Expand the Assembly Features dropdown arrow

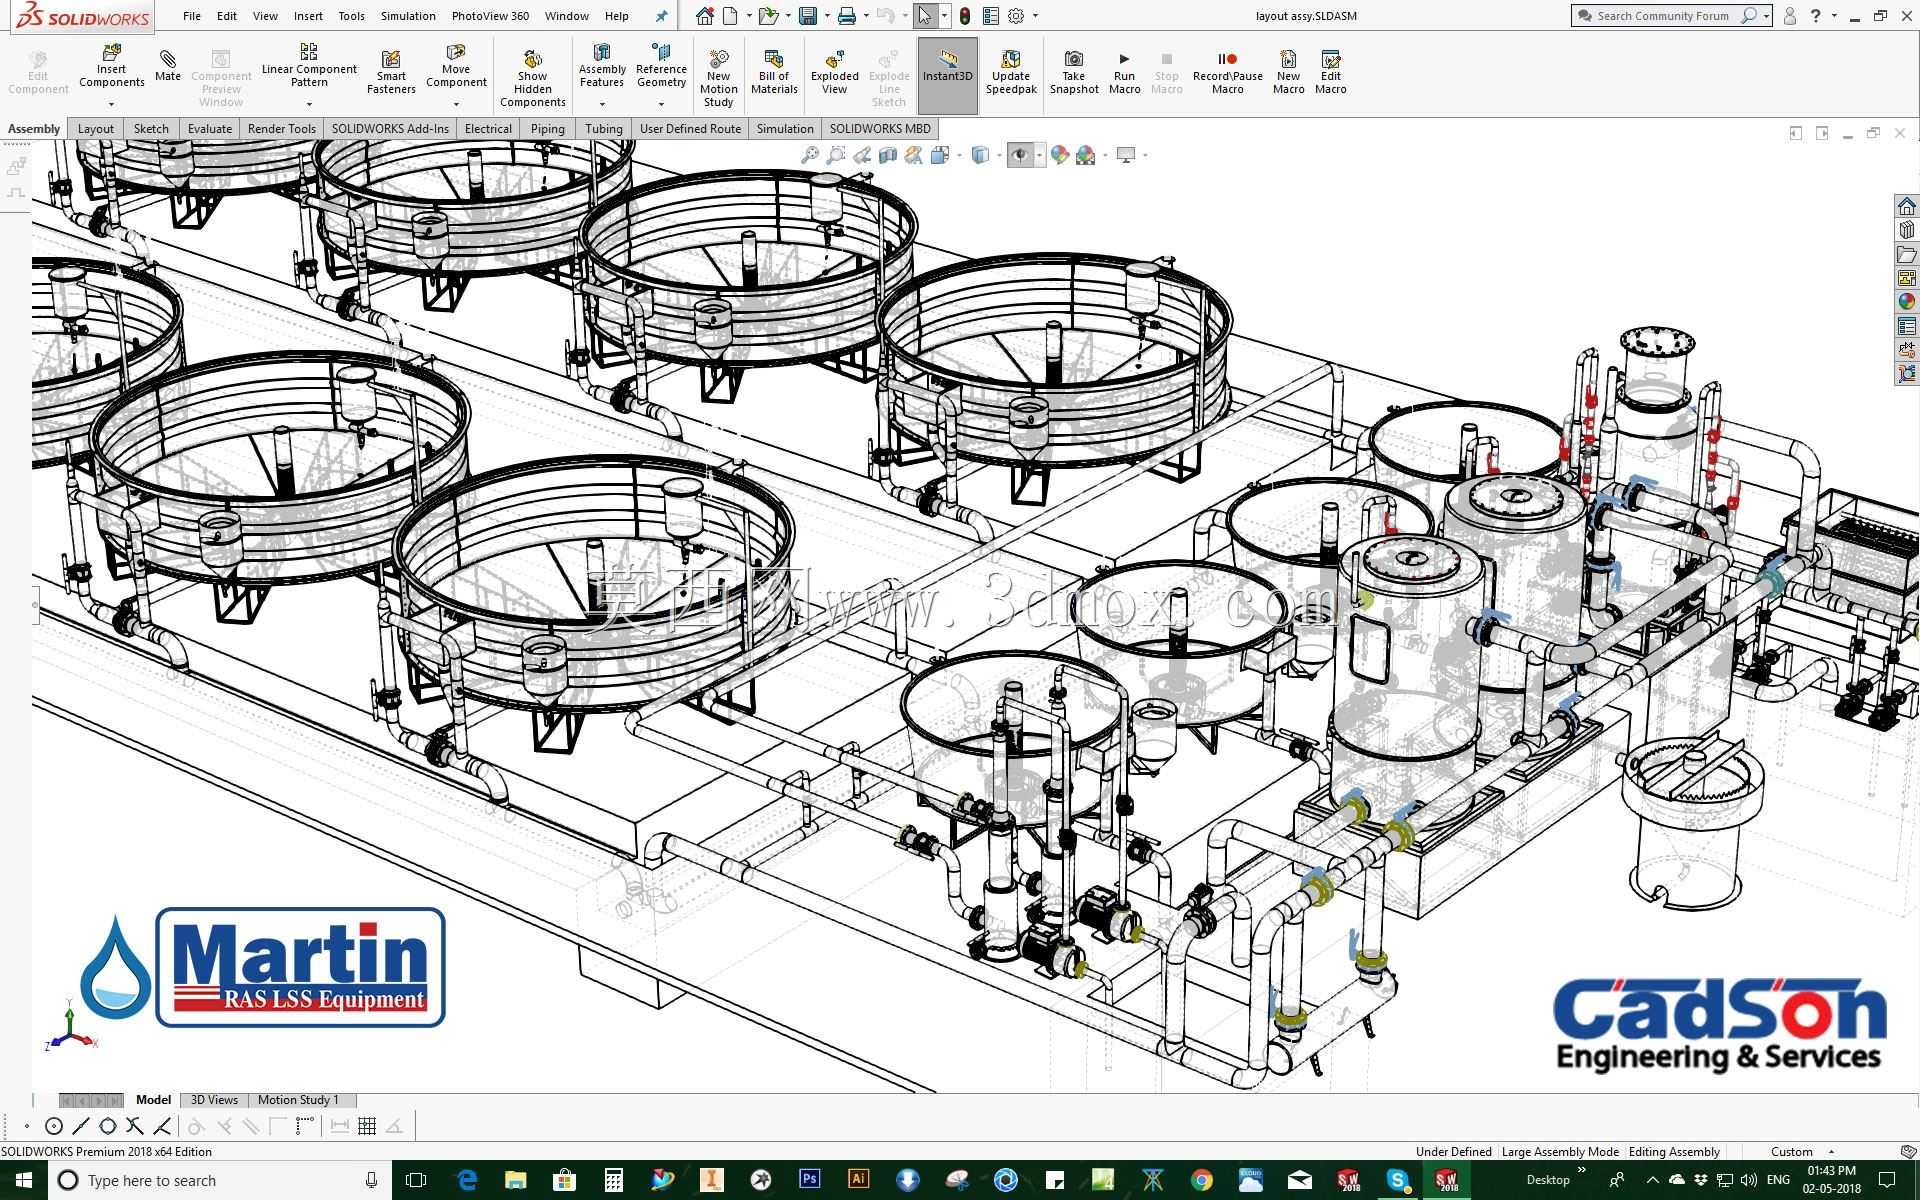click(602, 104)
